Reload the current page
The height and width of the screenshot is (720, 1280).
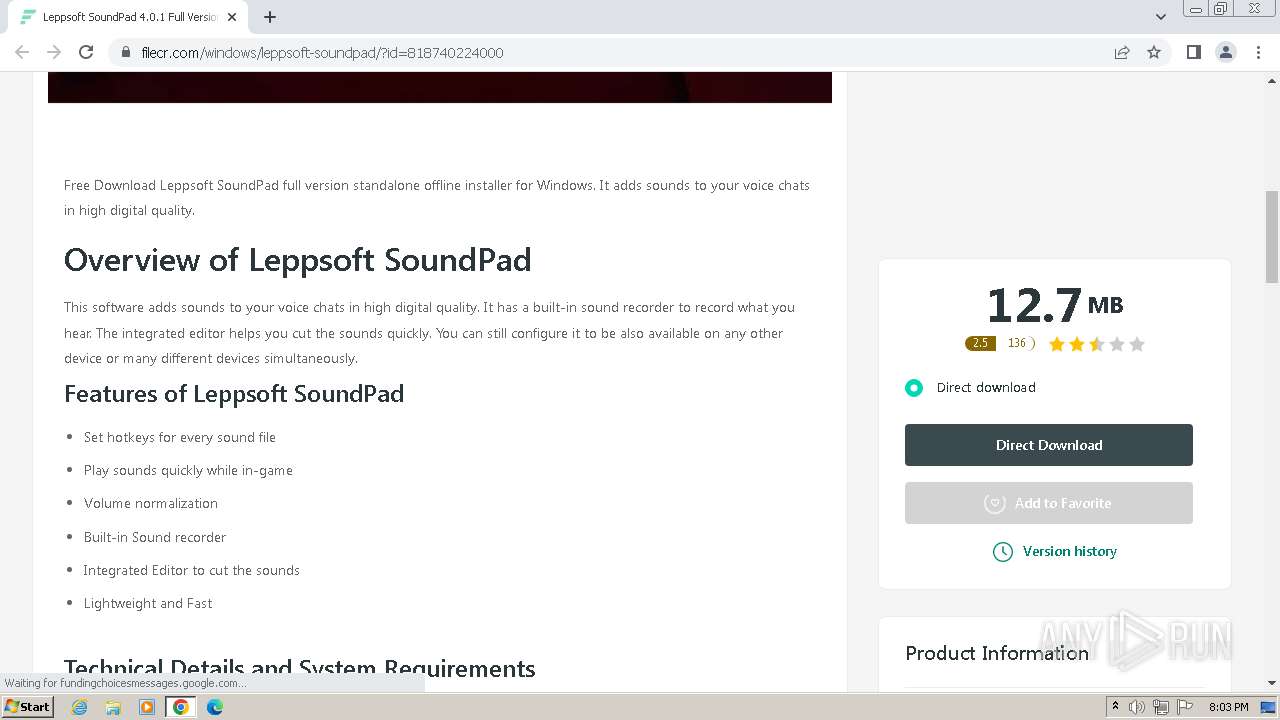click(86, 52)
